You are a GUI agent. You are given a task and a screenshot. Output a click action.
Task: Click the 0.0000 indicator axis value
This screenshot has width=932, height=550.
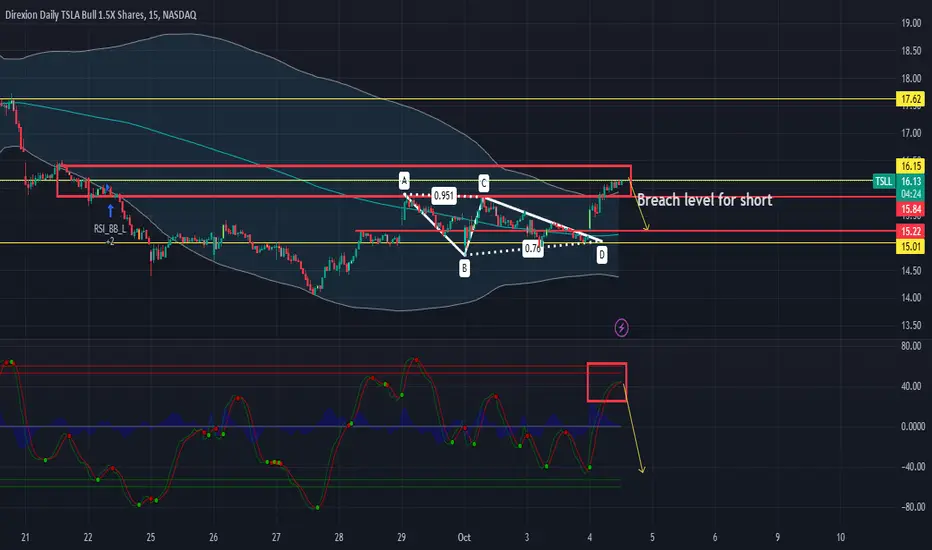click(x=912, y=426)
